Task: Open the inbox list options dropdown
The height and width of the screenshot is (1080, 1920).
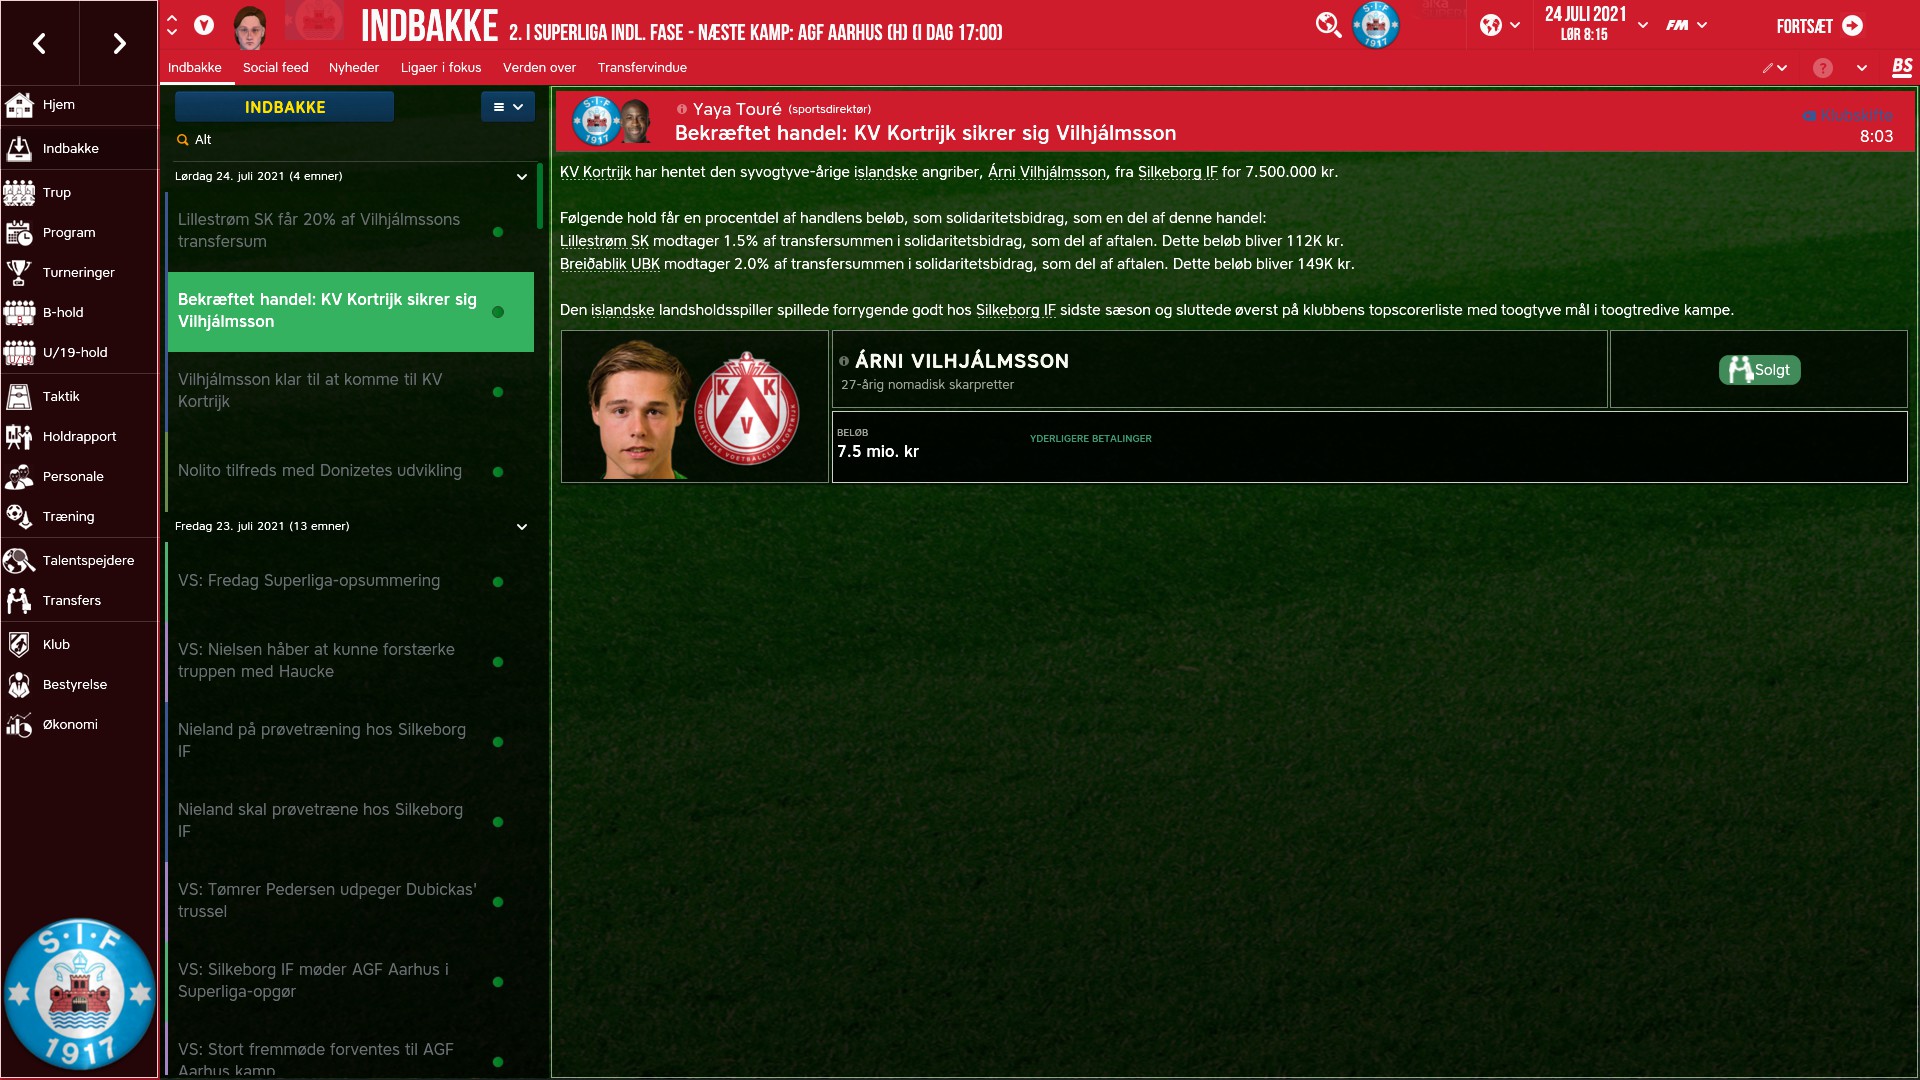Action: pyautogui.click(x=508, y=107)
